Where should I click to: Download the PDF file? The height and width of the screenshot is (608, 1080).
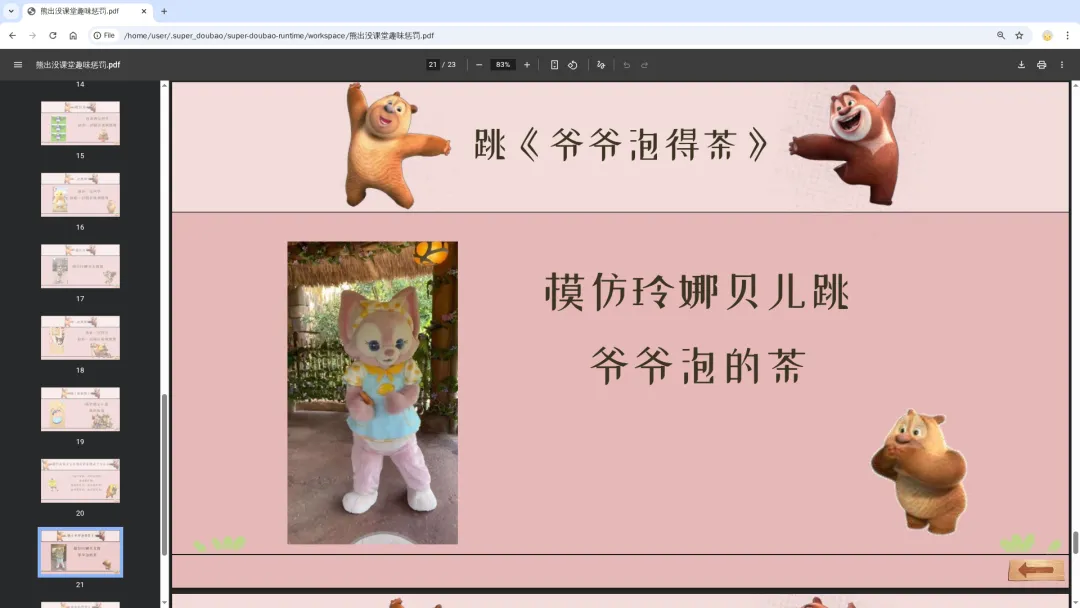1021,65
